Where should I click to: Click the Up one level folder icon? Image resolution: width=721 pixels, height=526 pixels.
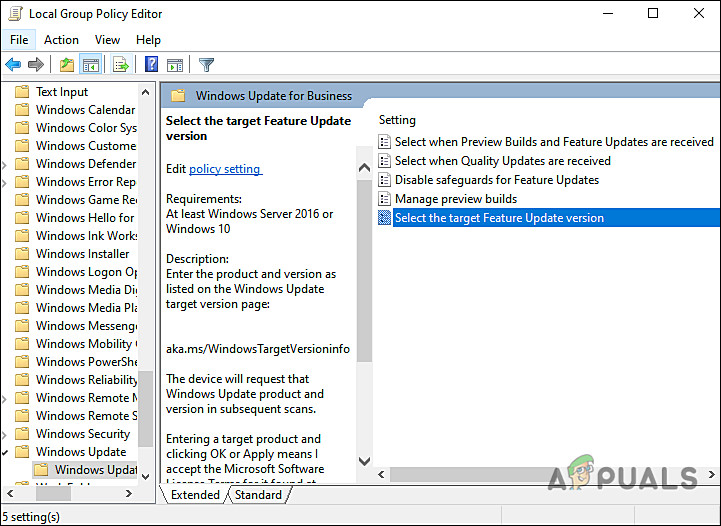pos(66,65)
